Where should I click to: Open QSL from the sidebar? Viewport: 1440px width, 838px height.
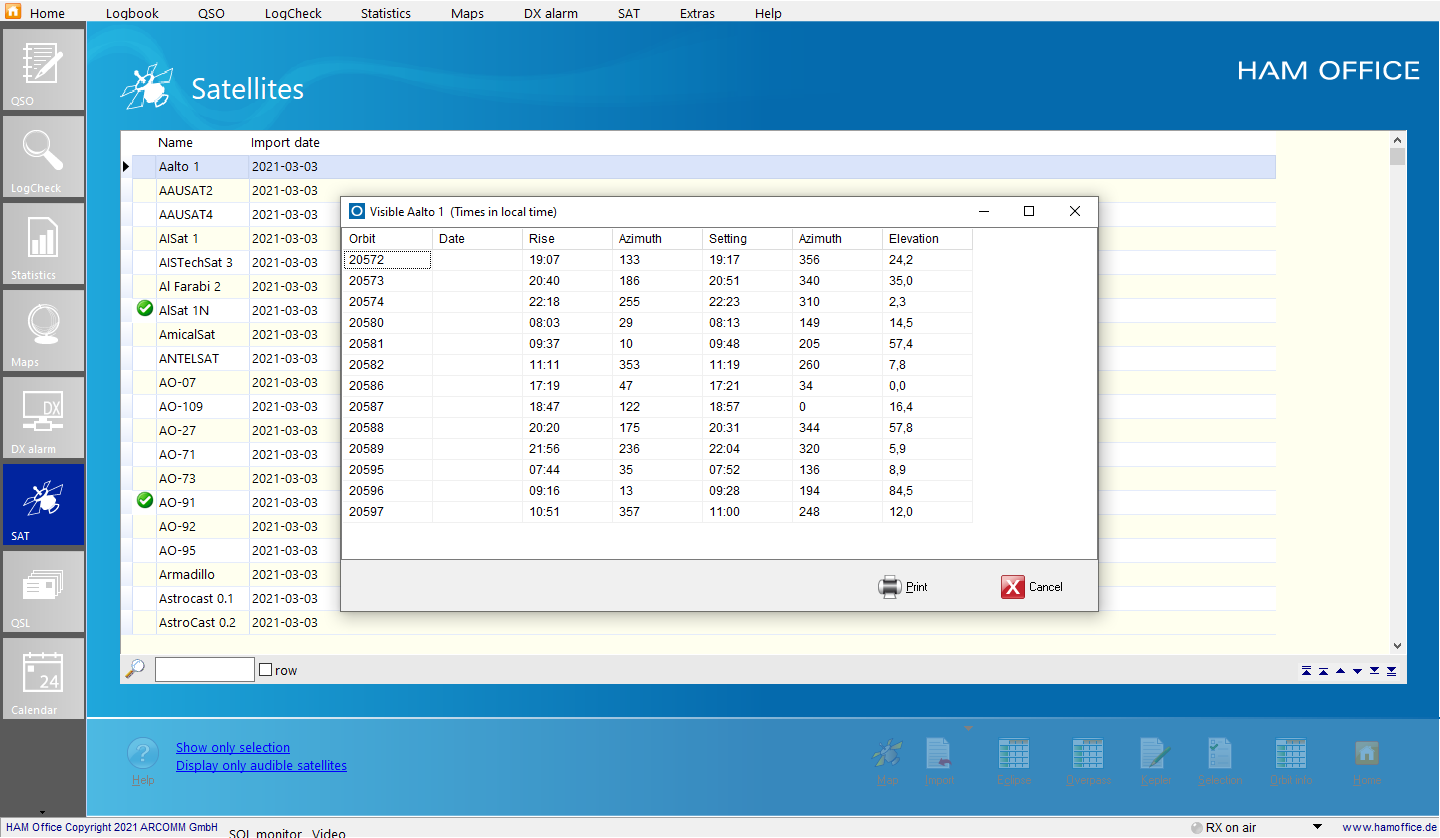point(43,591)
